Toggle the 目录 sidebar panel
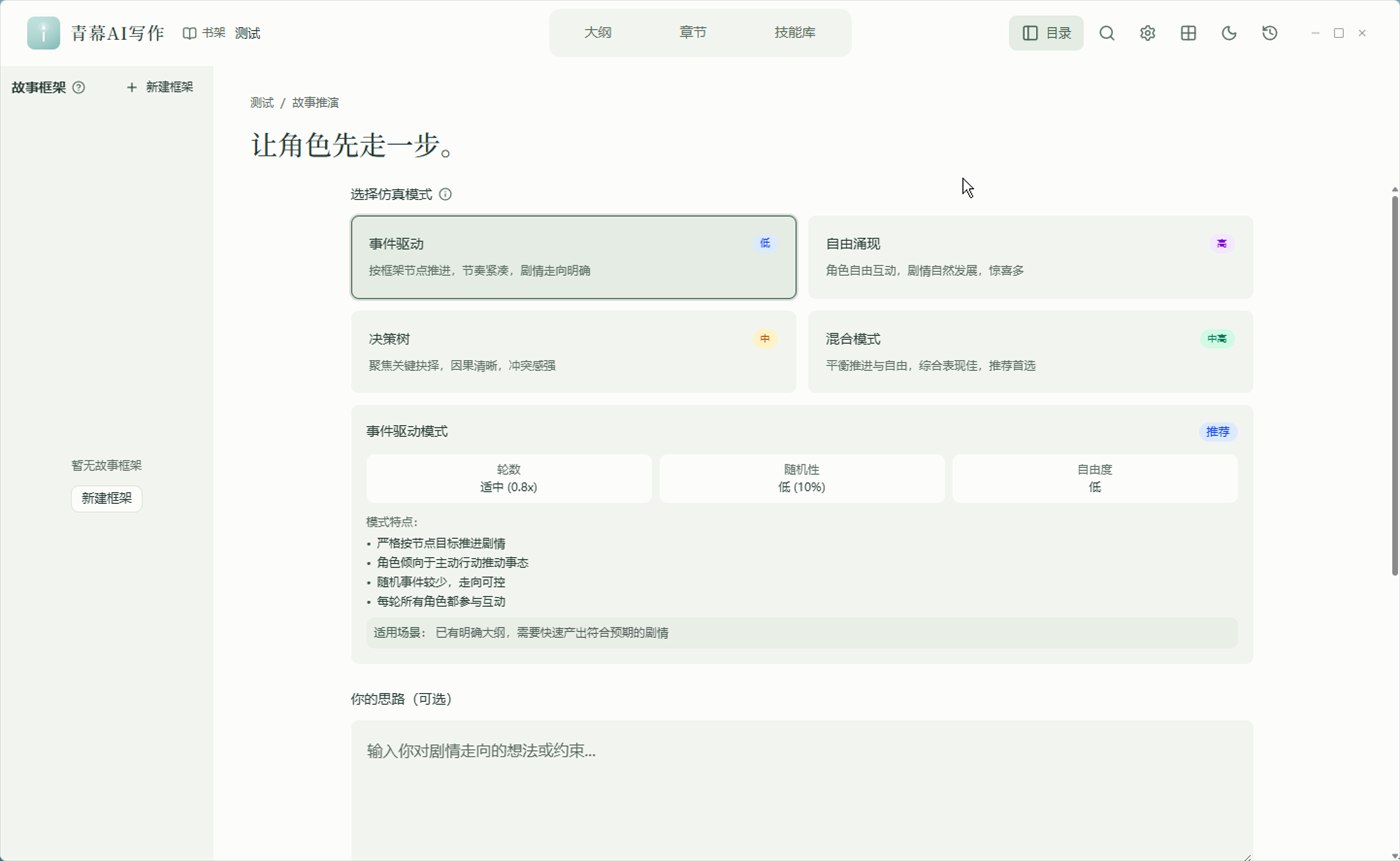 pos(1046,33)
